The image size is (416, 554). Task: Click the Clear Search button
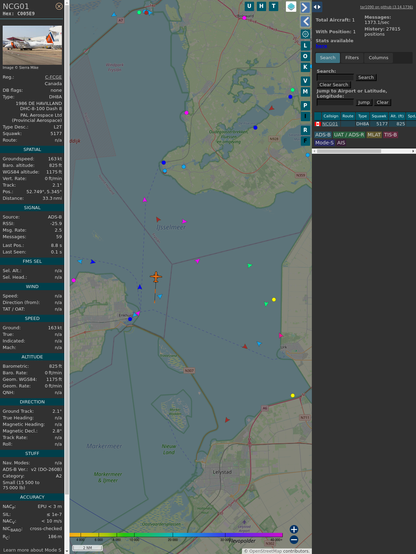pyautogui.click(x=334, y=85)
